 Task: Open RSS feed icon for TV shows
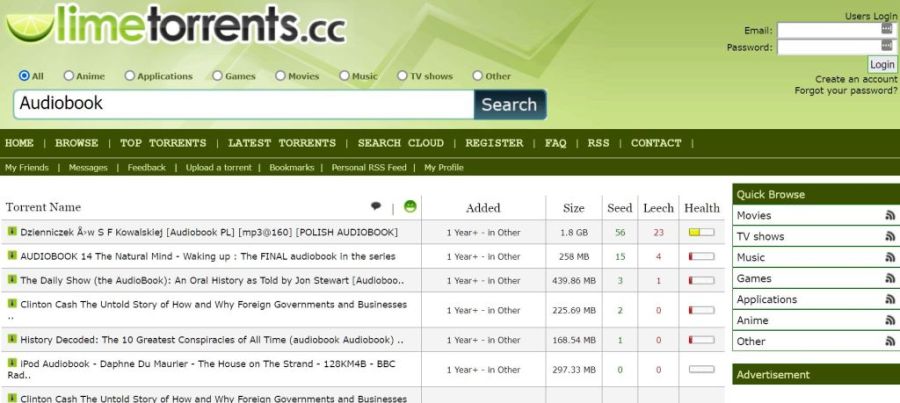pos(890,237)
